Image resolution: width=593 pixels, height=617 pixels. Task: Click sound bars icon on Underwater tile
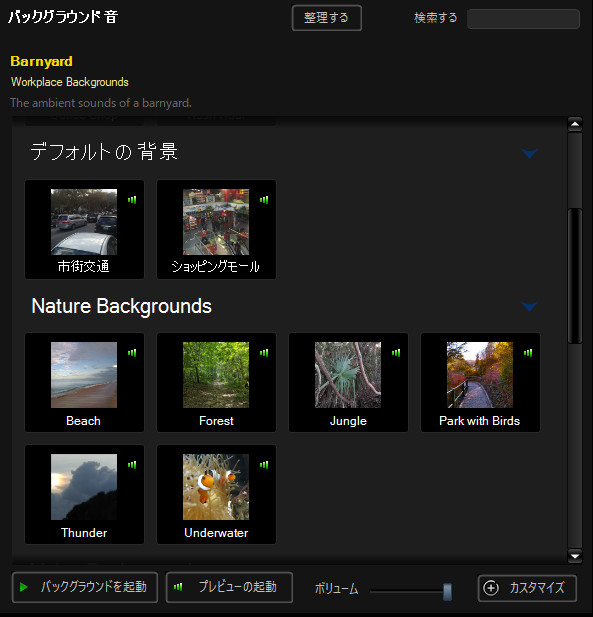point(264,465)
